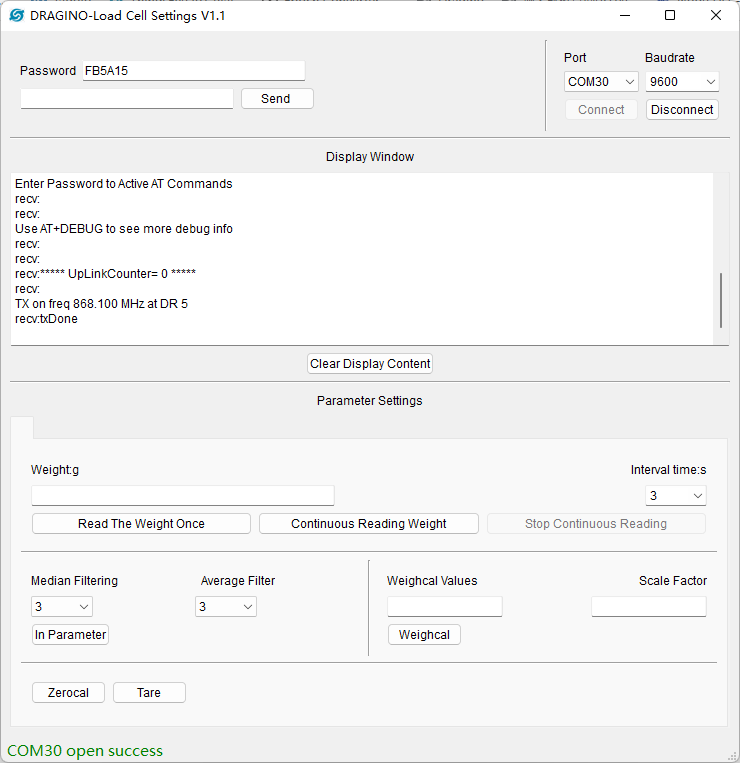
Task: Open the Median Filtering dropdown
Action: point(62,607)
